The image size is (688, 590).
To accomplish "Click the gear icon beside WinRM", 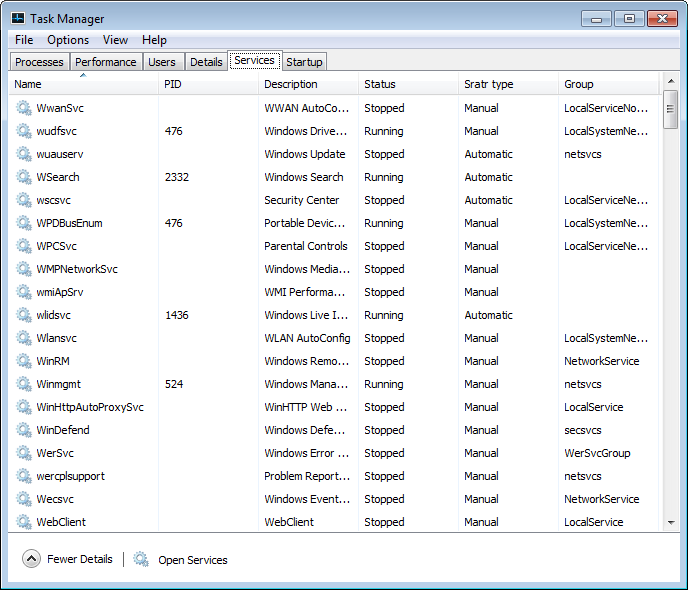I will [x=24, y=361].
